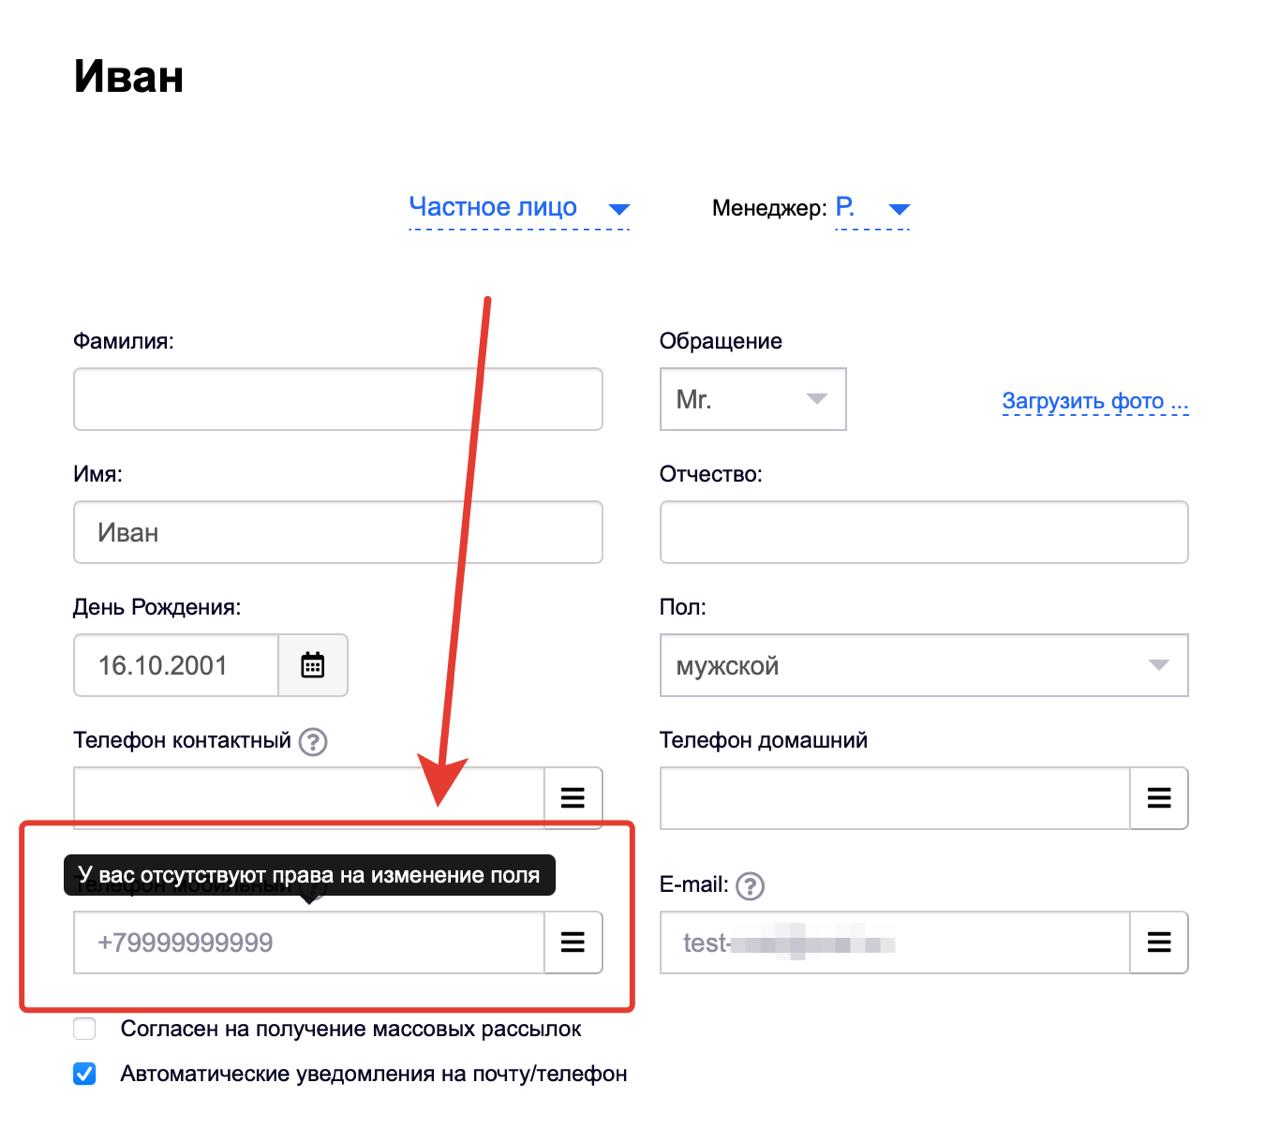Open the Обращение Mr. dropdown
The image size is (1280, 1128).
(x=752, y=399)
